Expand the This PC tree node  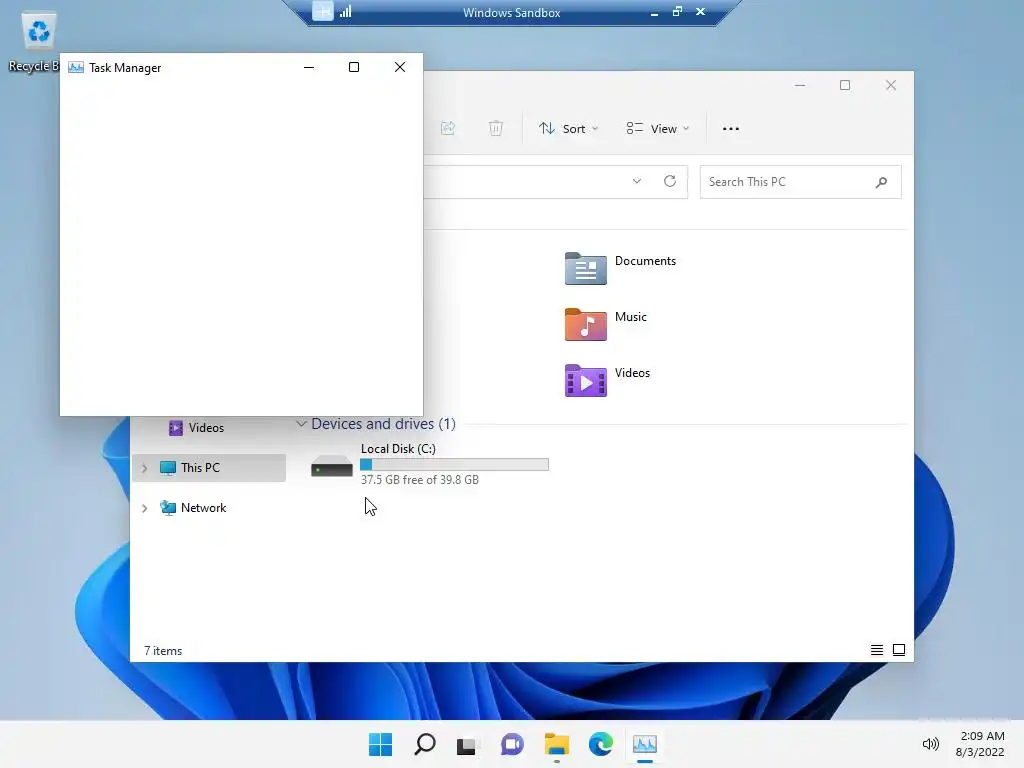tap(144, 468)
